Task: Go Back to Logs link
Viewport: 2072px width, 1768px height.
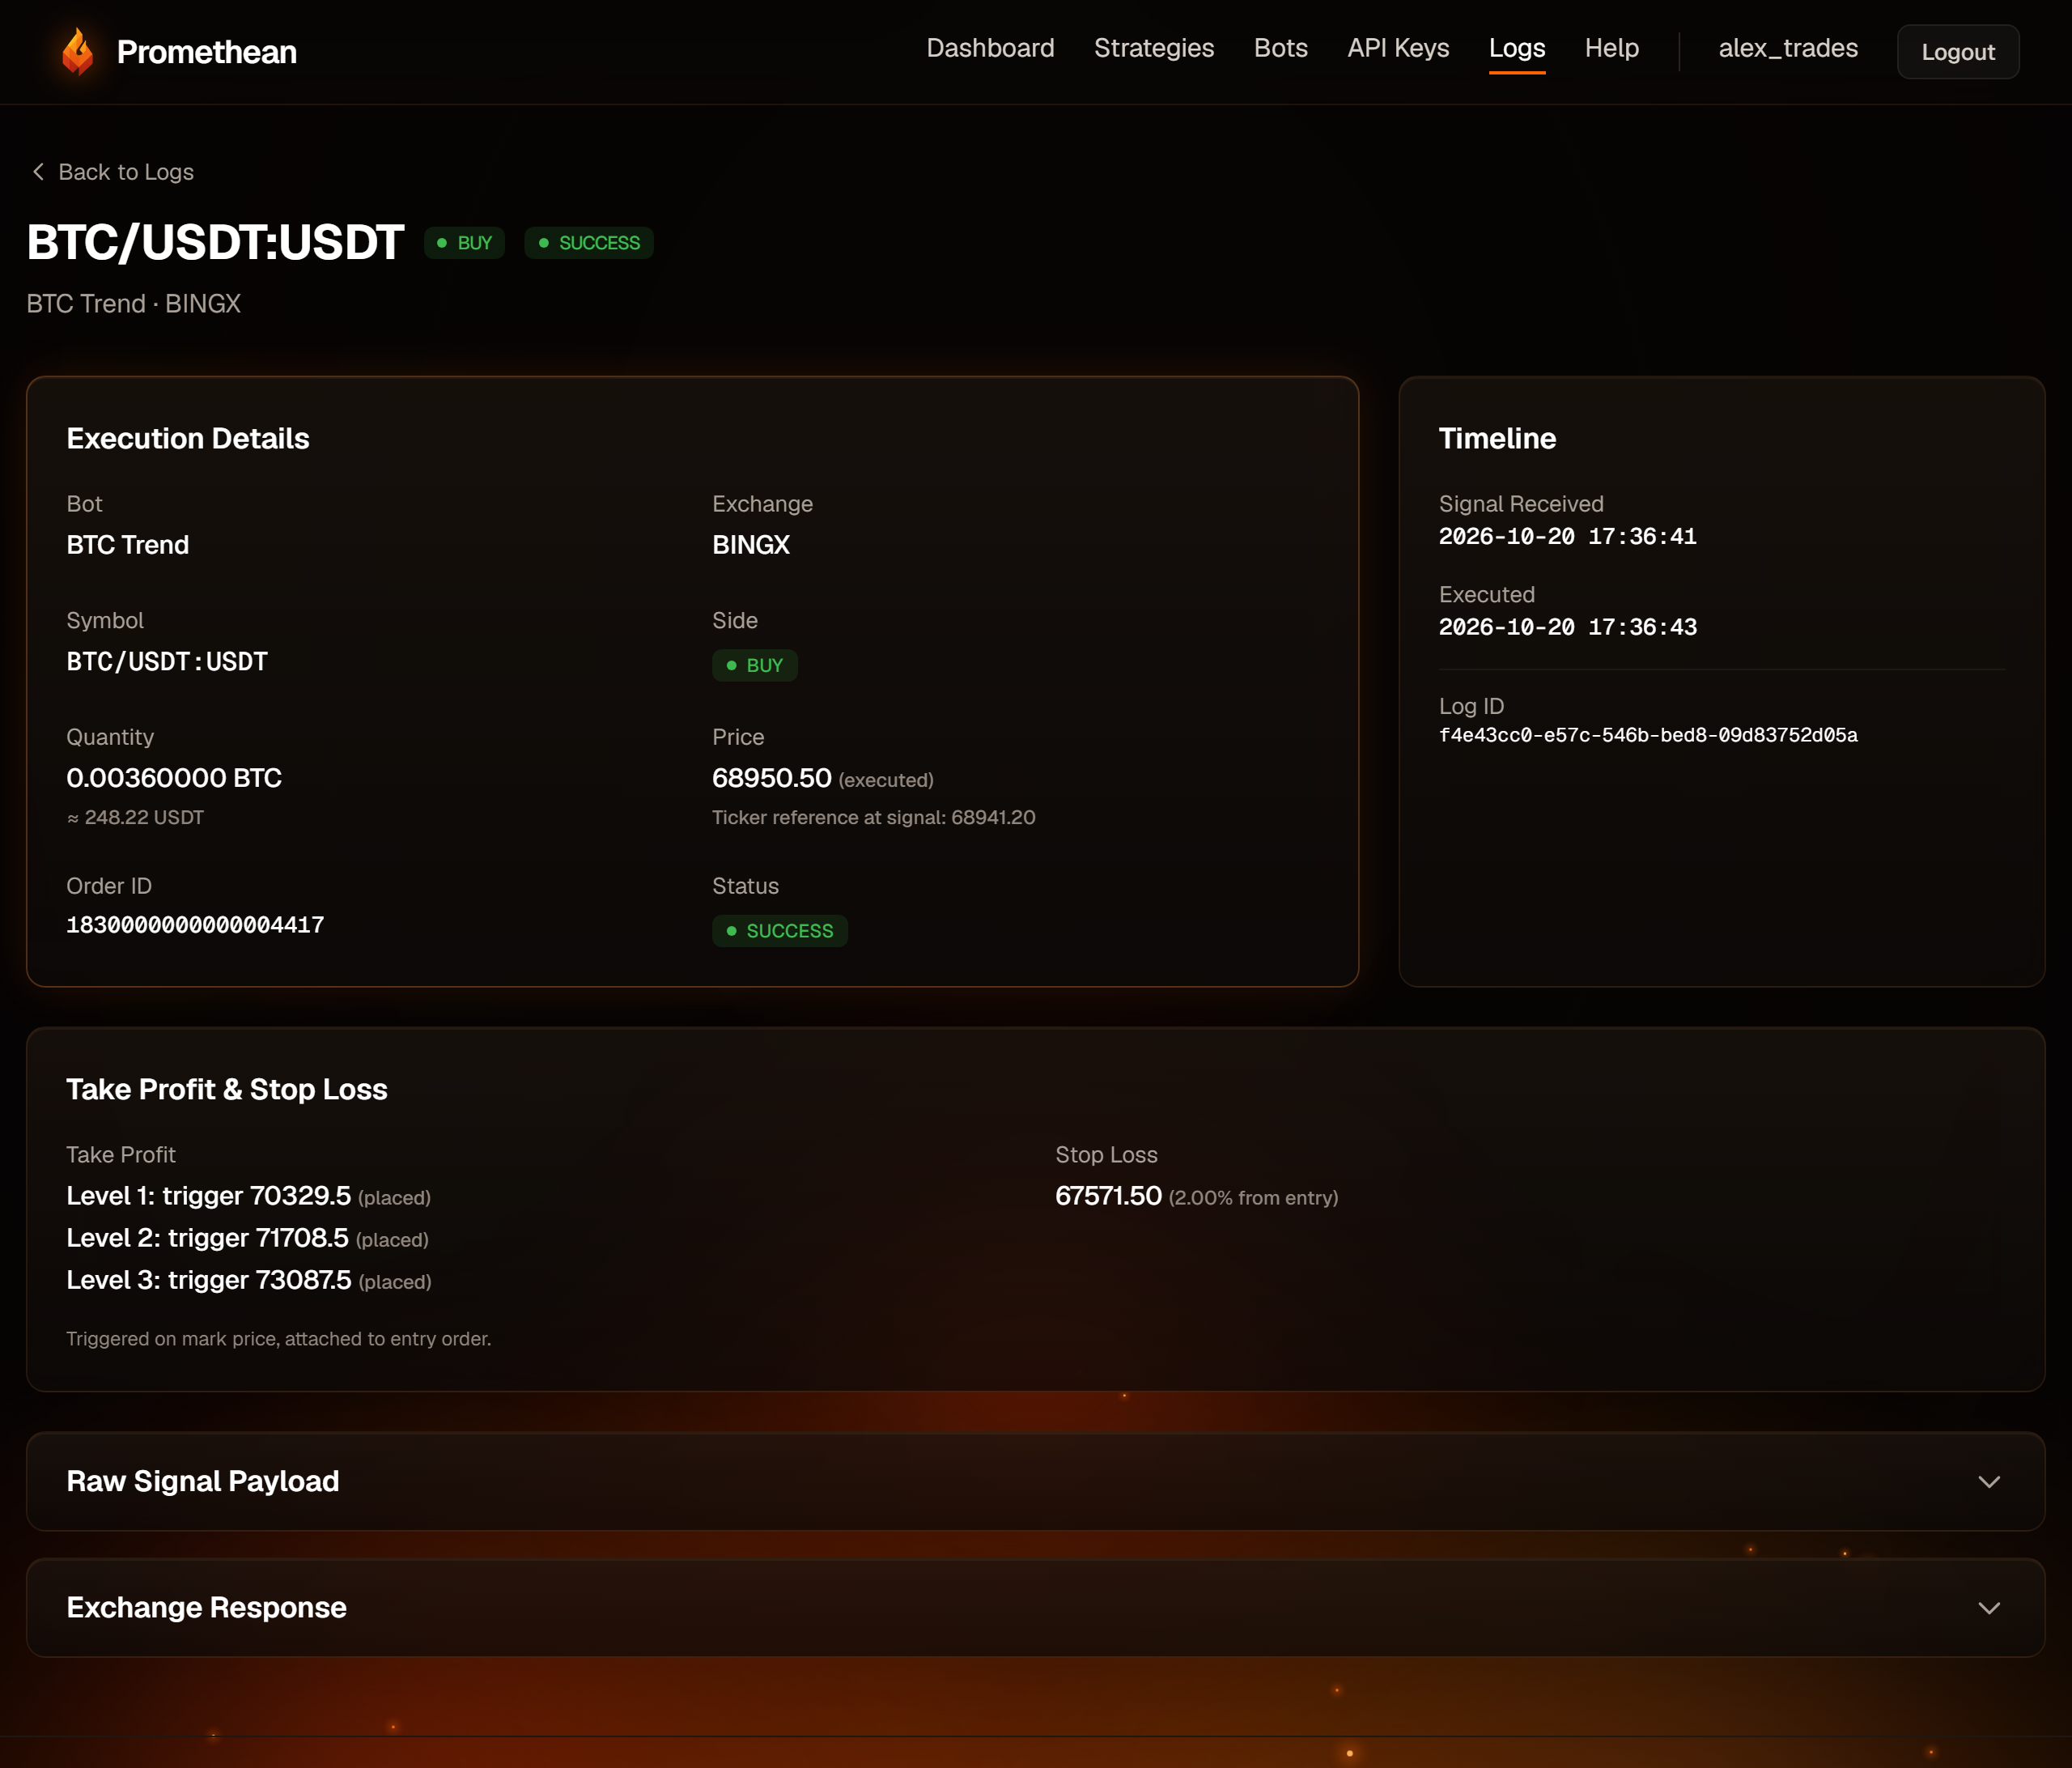Action: pyautogui.click(x=126, y=172)
